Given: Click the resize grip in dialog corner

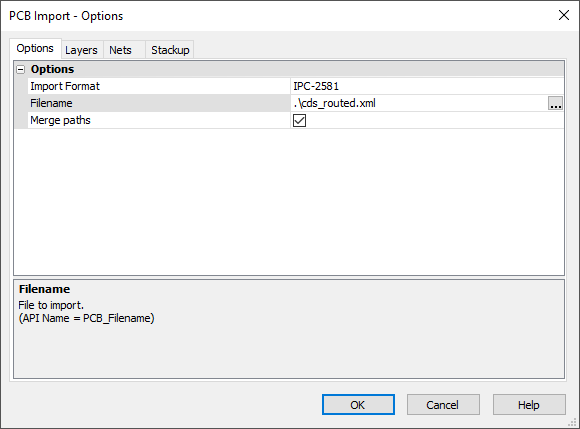Looking at the screenshot, I should point(573,422).
